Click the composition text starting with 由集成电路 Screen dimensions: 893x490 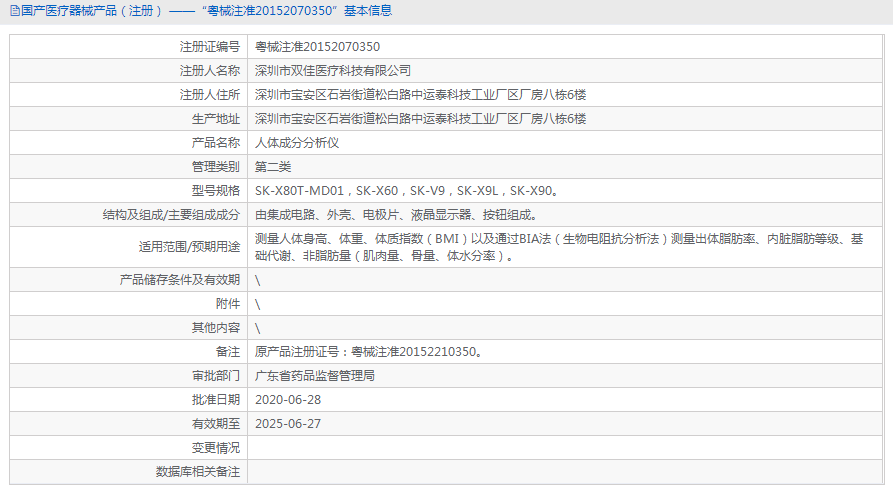point(396,215)
